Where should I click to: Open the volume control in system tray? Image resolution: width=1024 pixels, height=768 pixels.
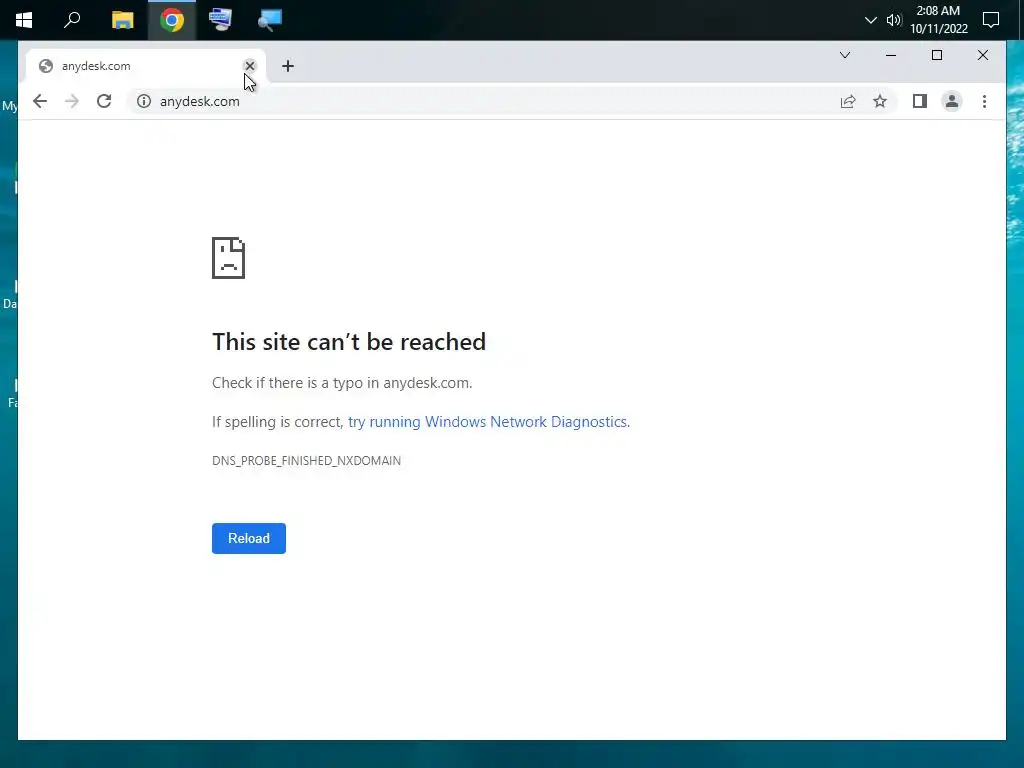point(893,20)
